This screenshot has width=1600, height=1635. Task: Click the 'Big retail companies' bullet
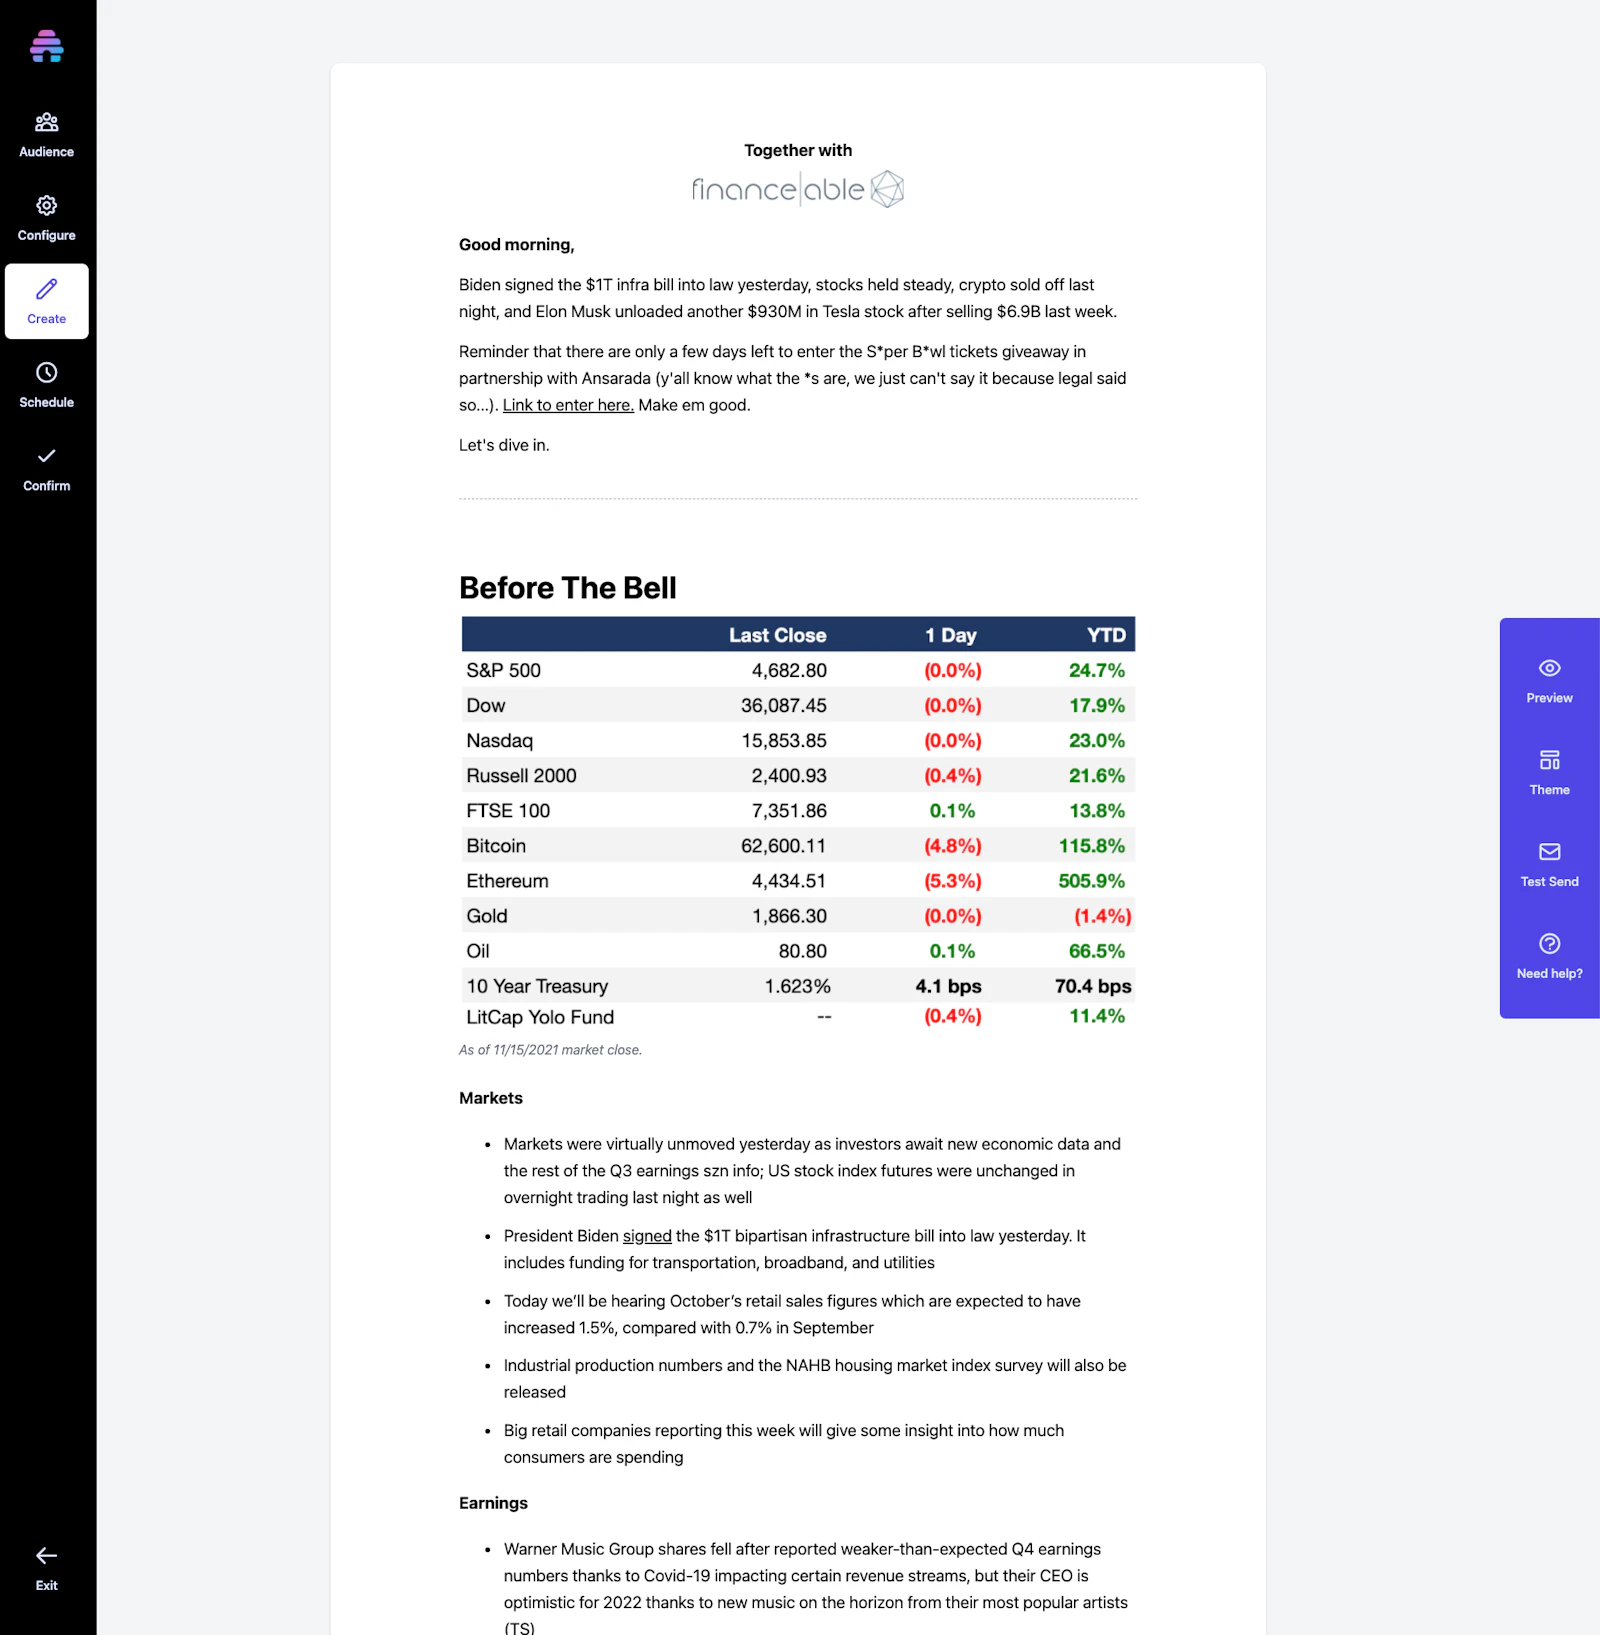click(784, 1444)
